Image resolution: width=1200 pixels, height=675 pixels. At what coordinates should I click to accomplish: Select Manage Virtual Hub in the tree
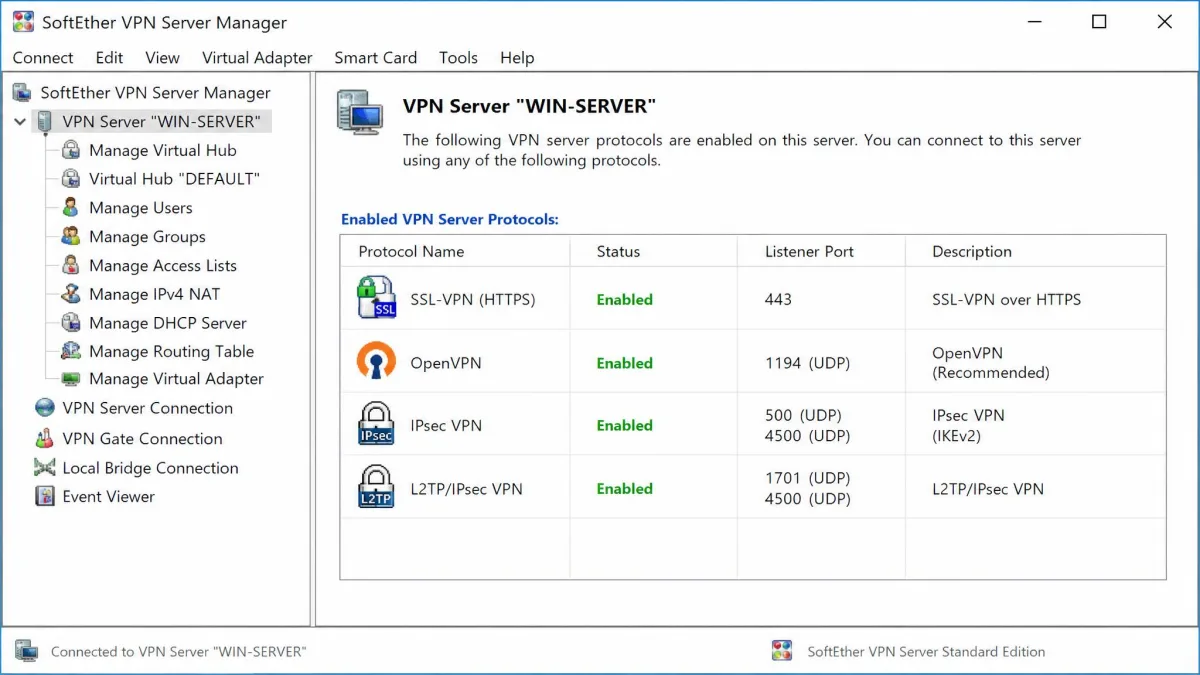[x=163, y=150]
